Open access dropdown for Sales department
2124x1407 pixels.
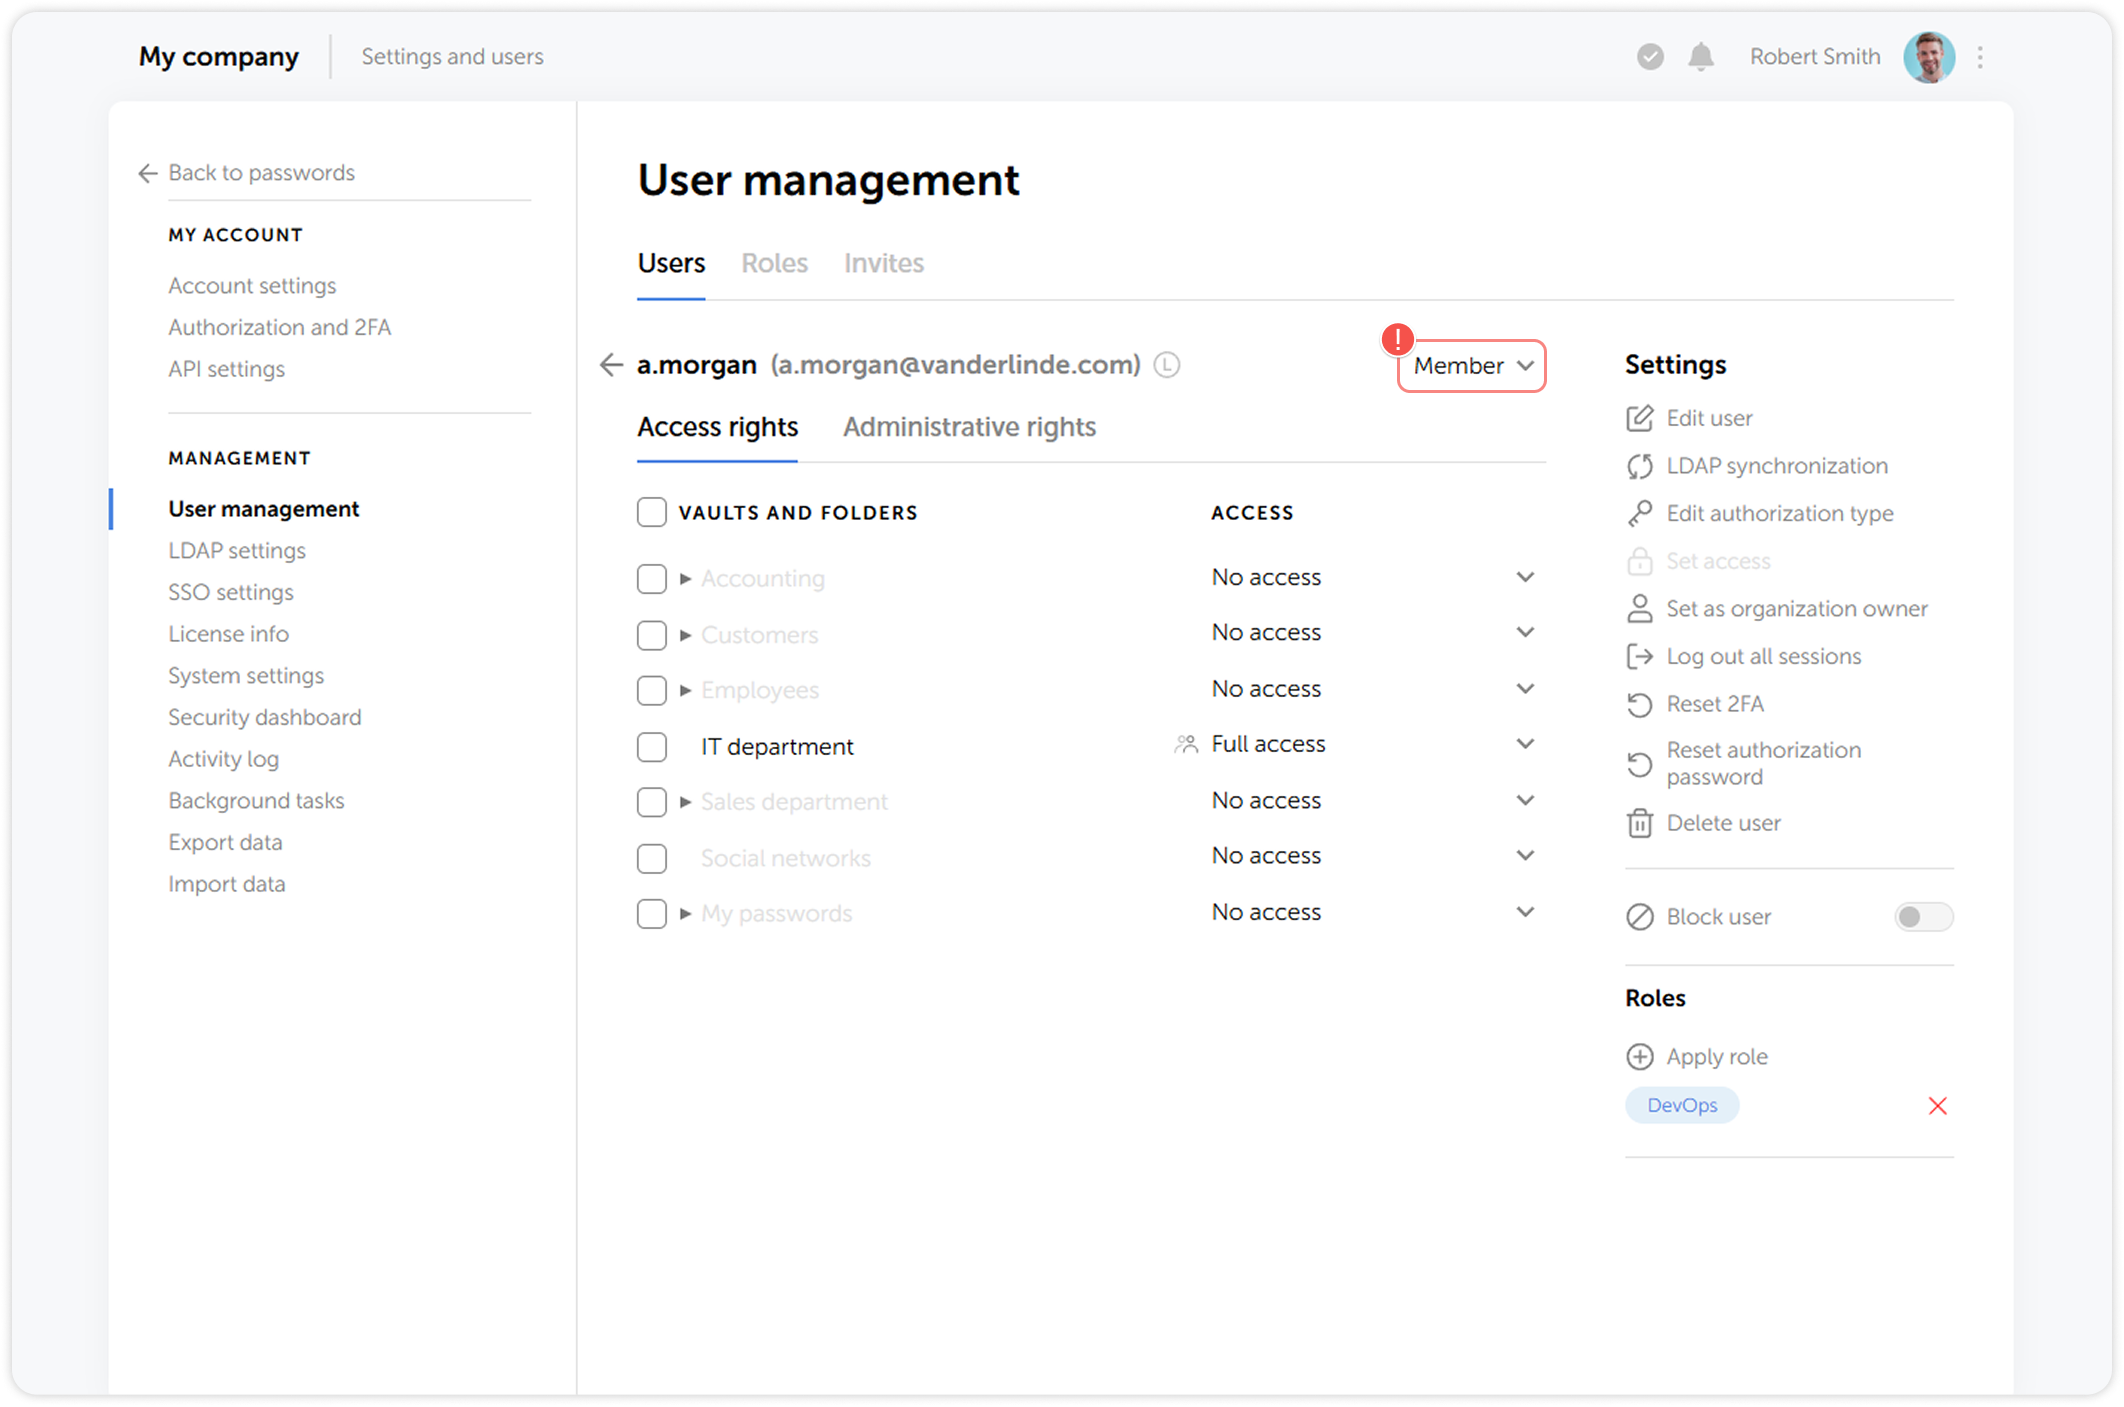[1526, 800]
